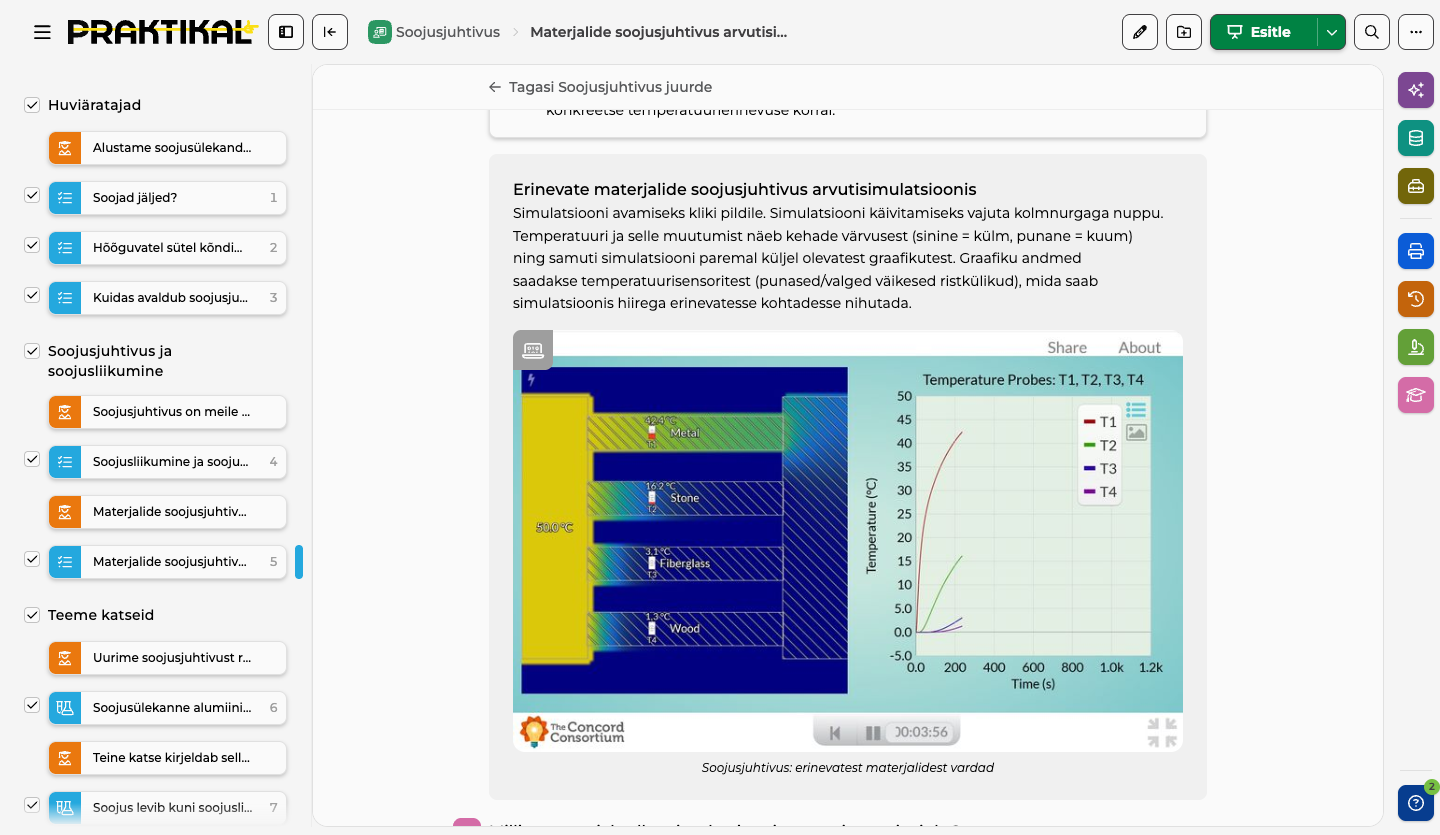Viewport: 1440px width, 835px height.
Task: Pause the simulation playback
Action: [872, 732]
